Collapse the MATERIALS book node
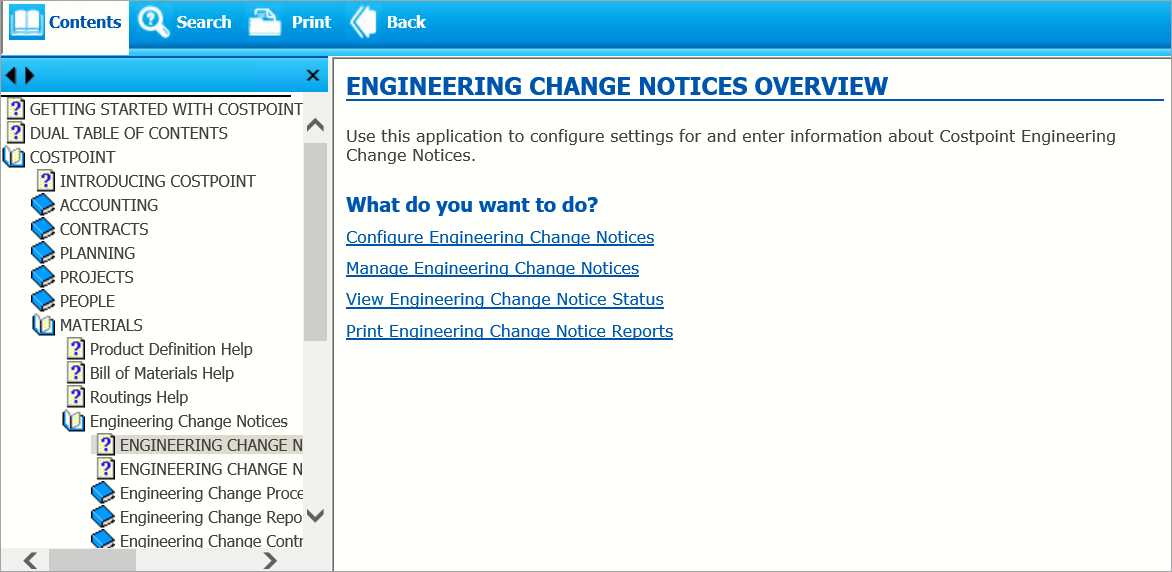Image resolution: width=1172 pixels, height=572 pixels. pyautogui.click(x=43, y=325)
